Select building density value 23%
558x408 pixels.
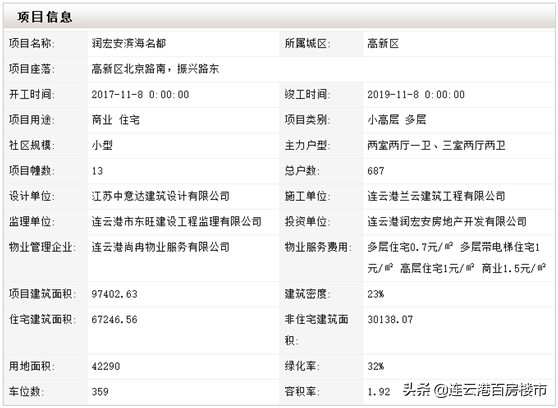(376, 294)
